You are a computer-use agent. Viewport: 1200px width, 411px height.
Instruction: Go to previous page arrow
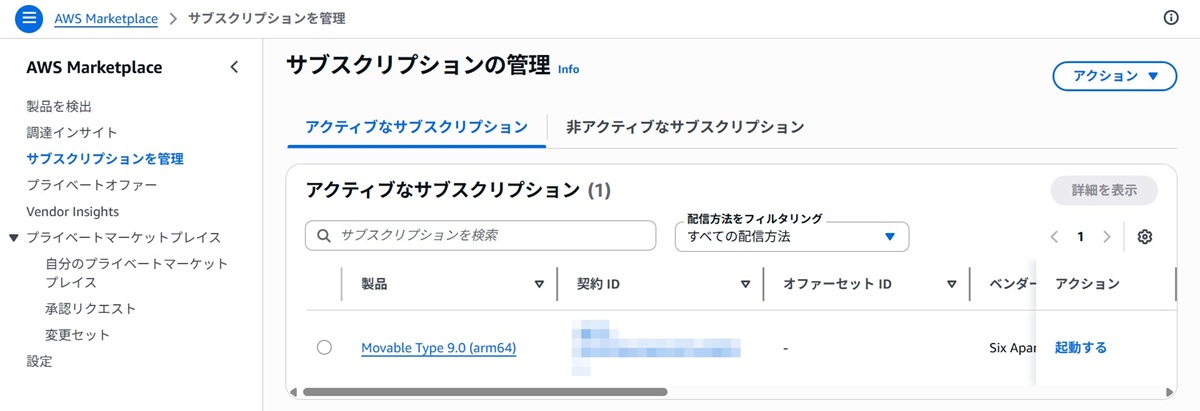(1054, 237)
